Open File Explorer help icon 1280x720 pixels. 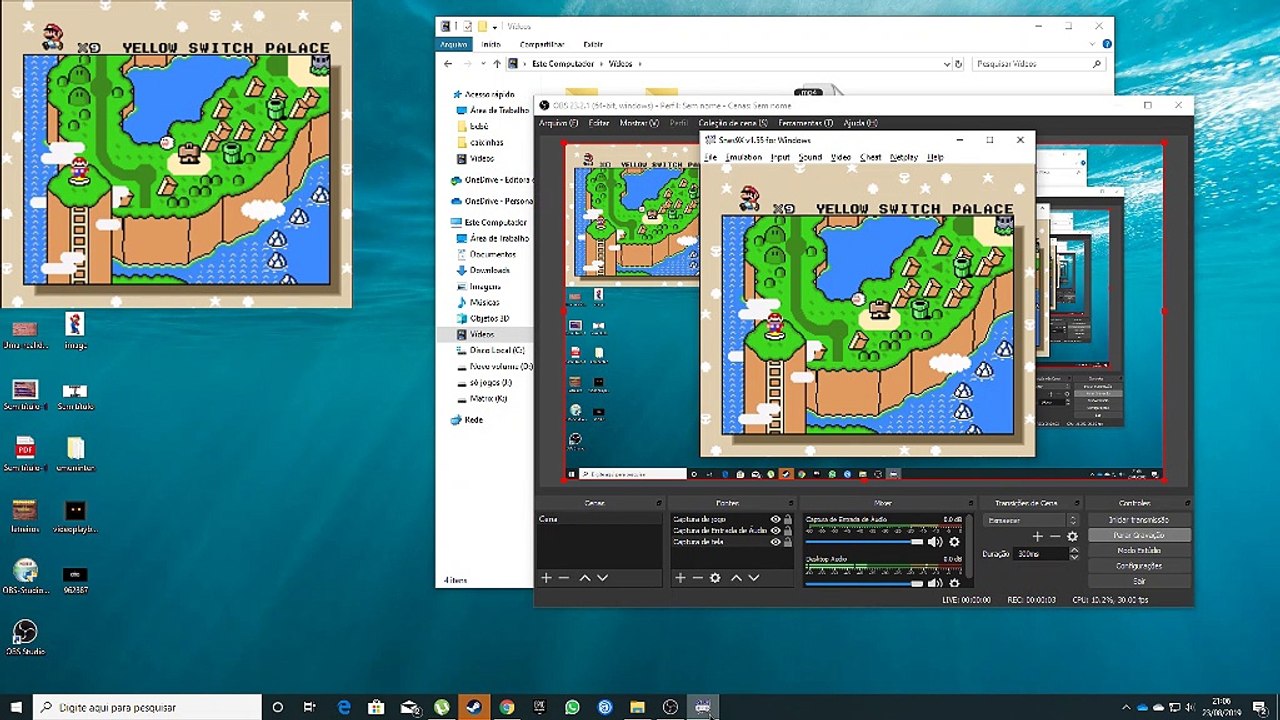point(1106,44)
